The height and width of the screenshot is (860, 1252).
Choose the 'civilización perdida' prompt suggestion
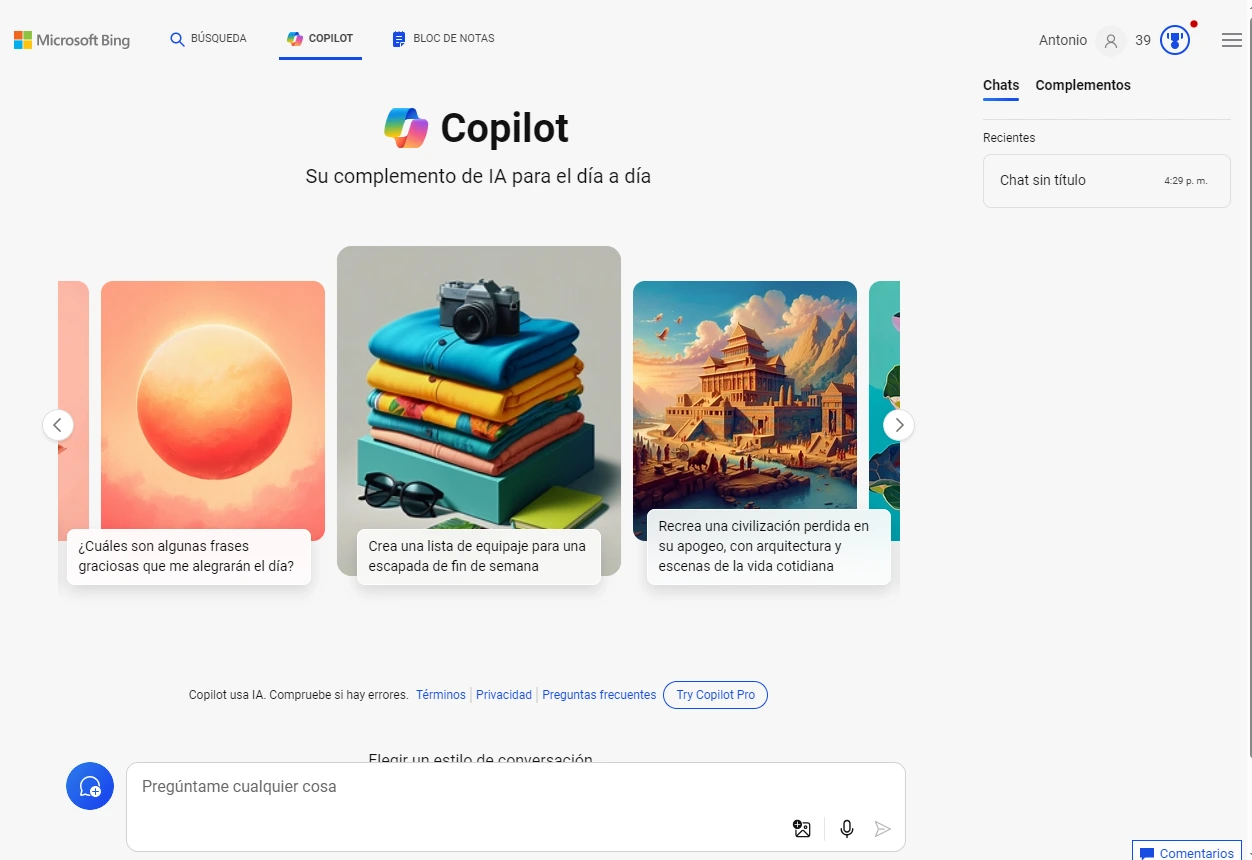(769, 547)
